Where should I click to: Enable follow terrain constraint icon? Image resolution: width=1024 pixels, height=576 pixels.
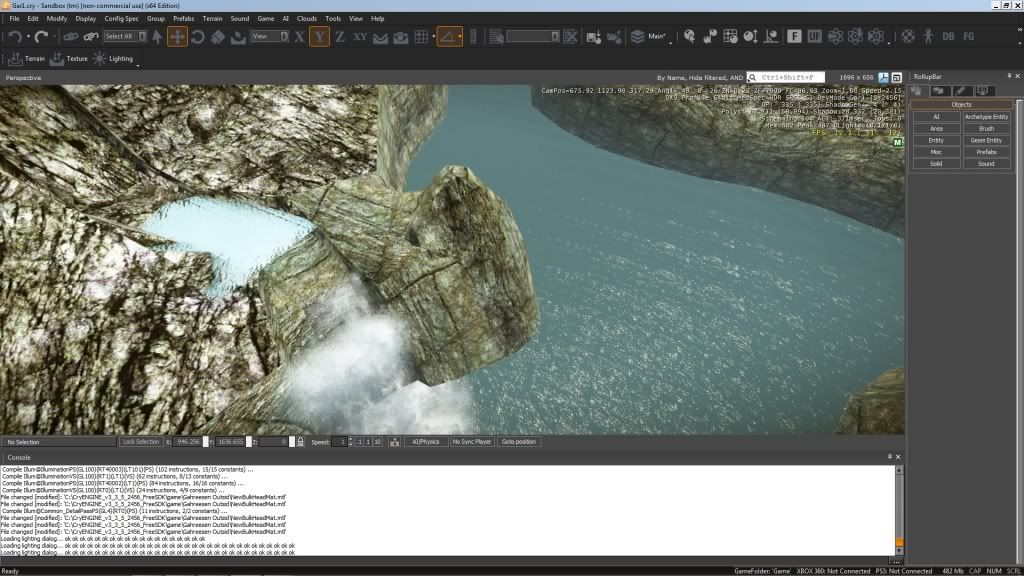(x=380, y=37)
